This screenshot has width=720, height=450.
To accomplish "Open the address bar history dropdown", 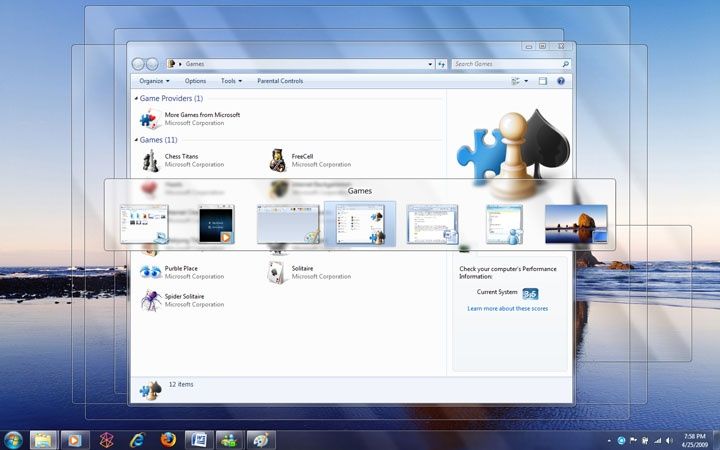I will [430, 64].
